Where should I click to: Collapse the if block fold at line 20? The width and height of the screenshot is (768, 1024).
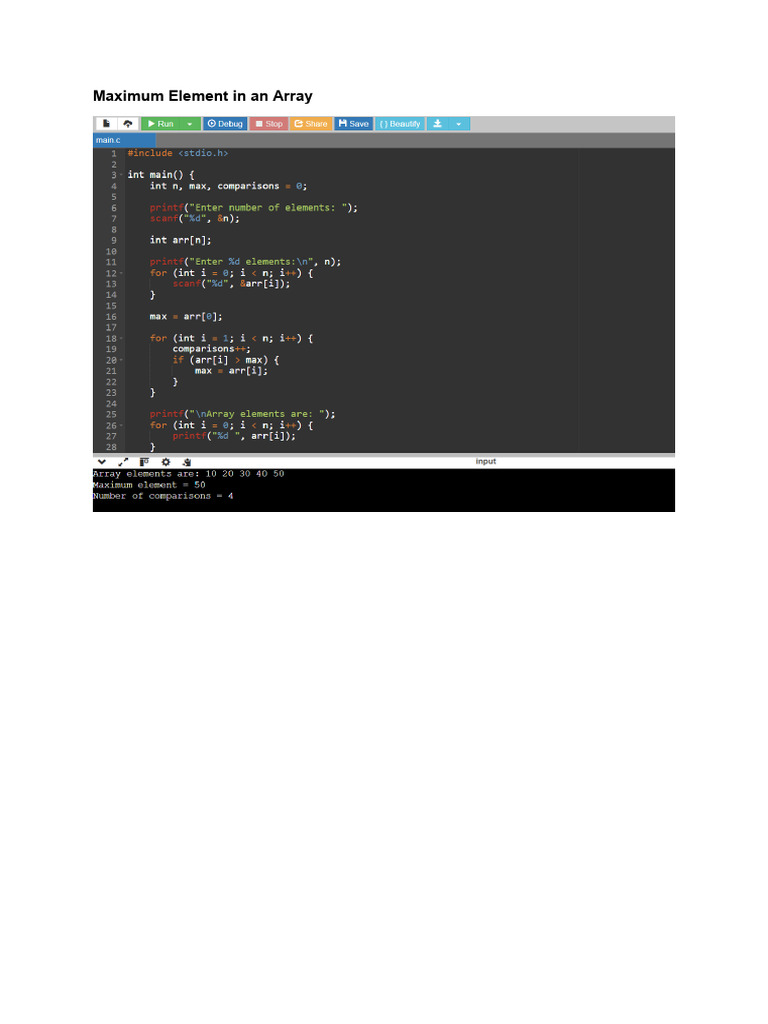point(121,360)
